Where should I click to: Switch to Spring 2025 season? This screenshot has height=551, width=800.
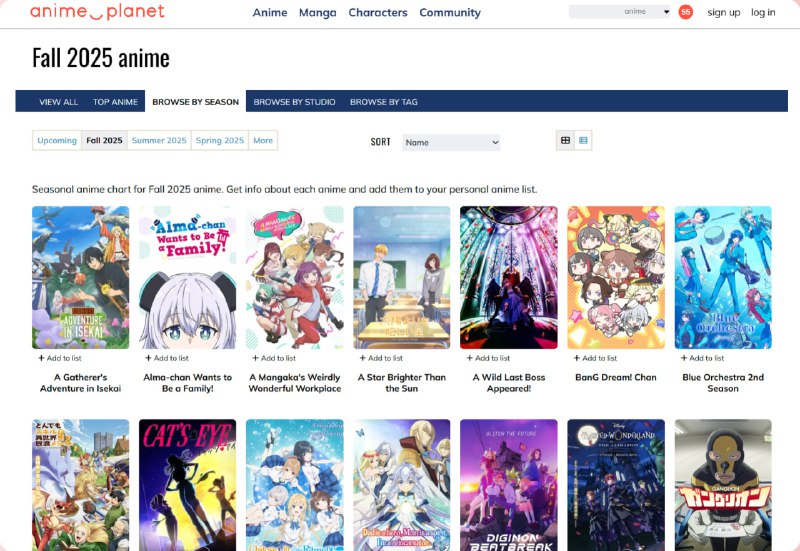tap(220, 140)
